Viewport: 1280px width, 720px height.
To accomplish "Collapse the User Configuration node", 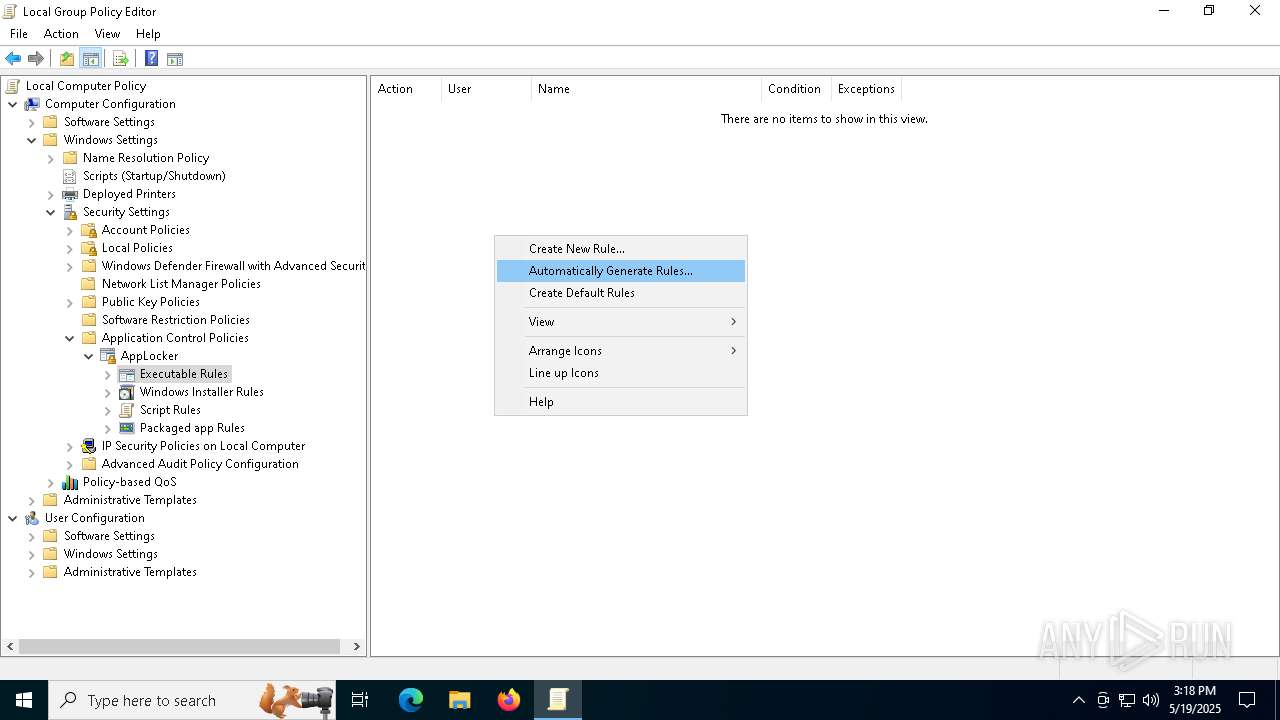I will pos(13,518).
